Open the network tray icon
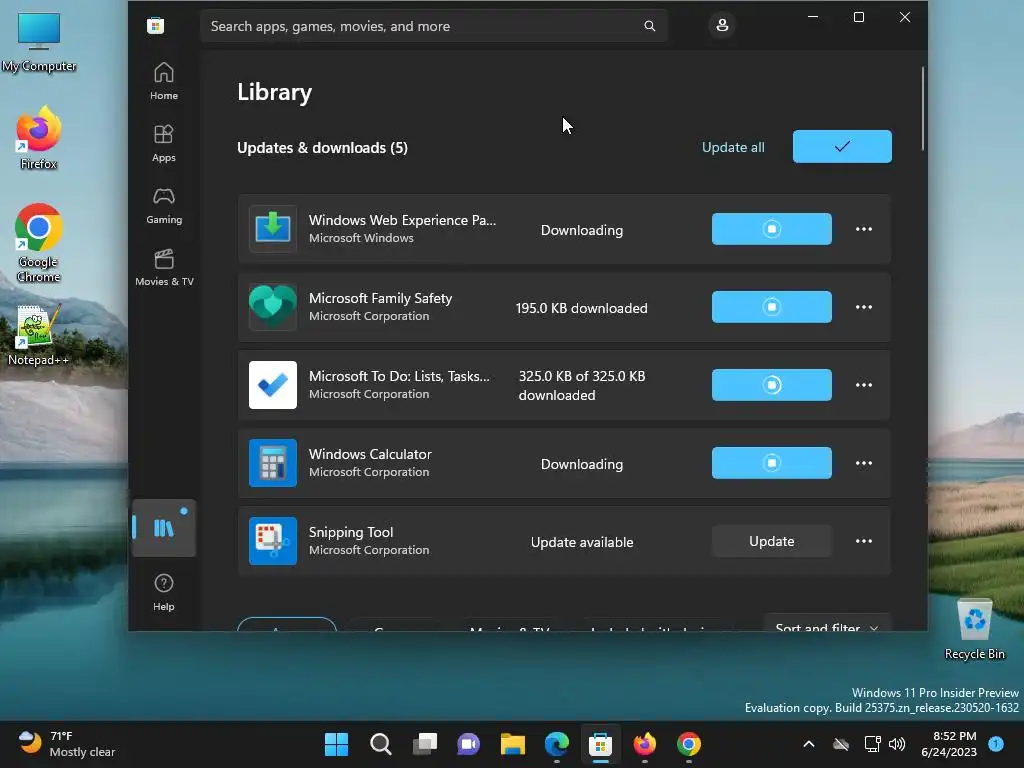The height and width of the screenshot is (768, 1024). 872,744
